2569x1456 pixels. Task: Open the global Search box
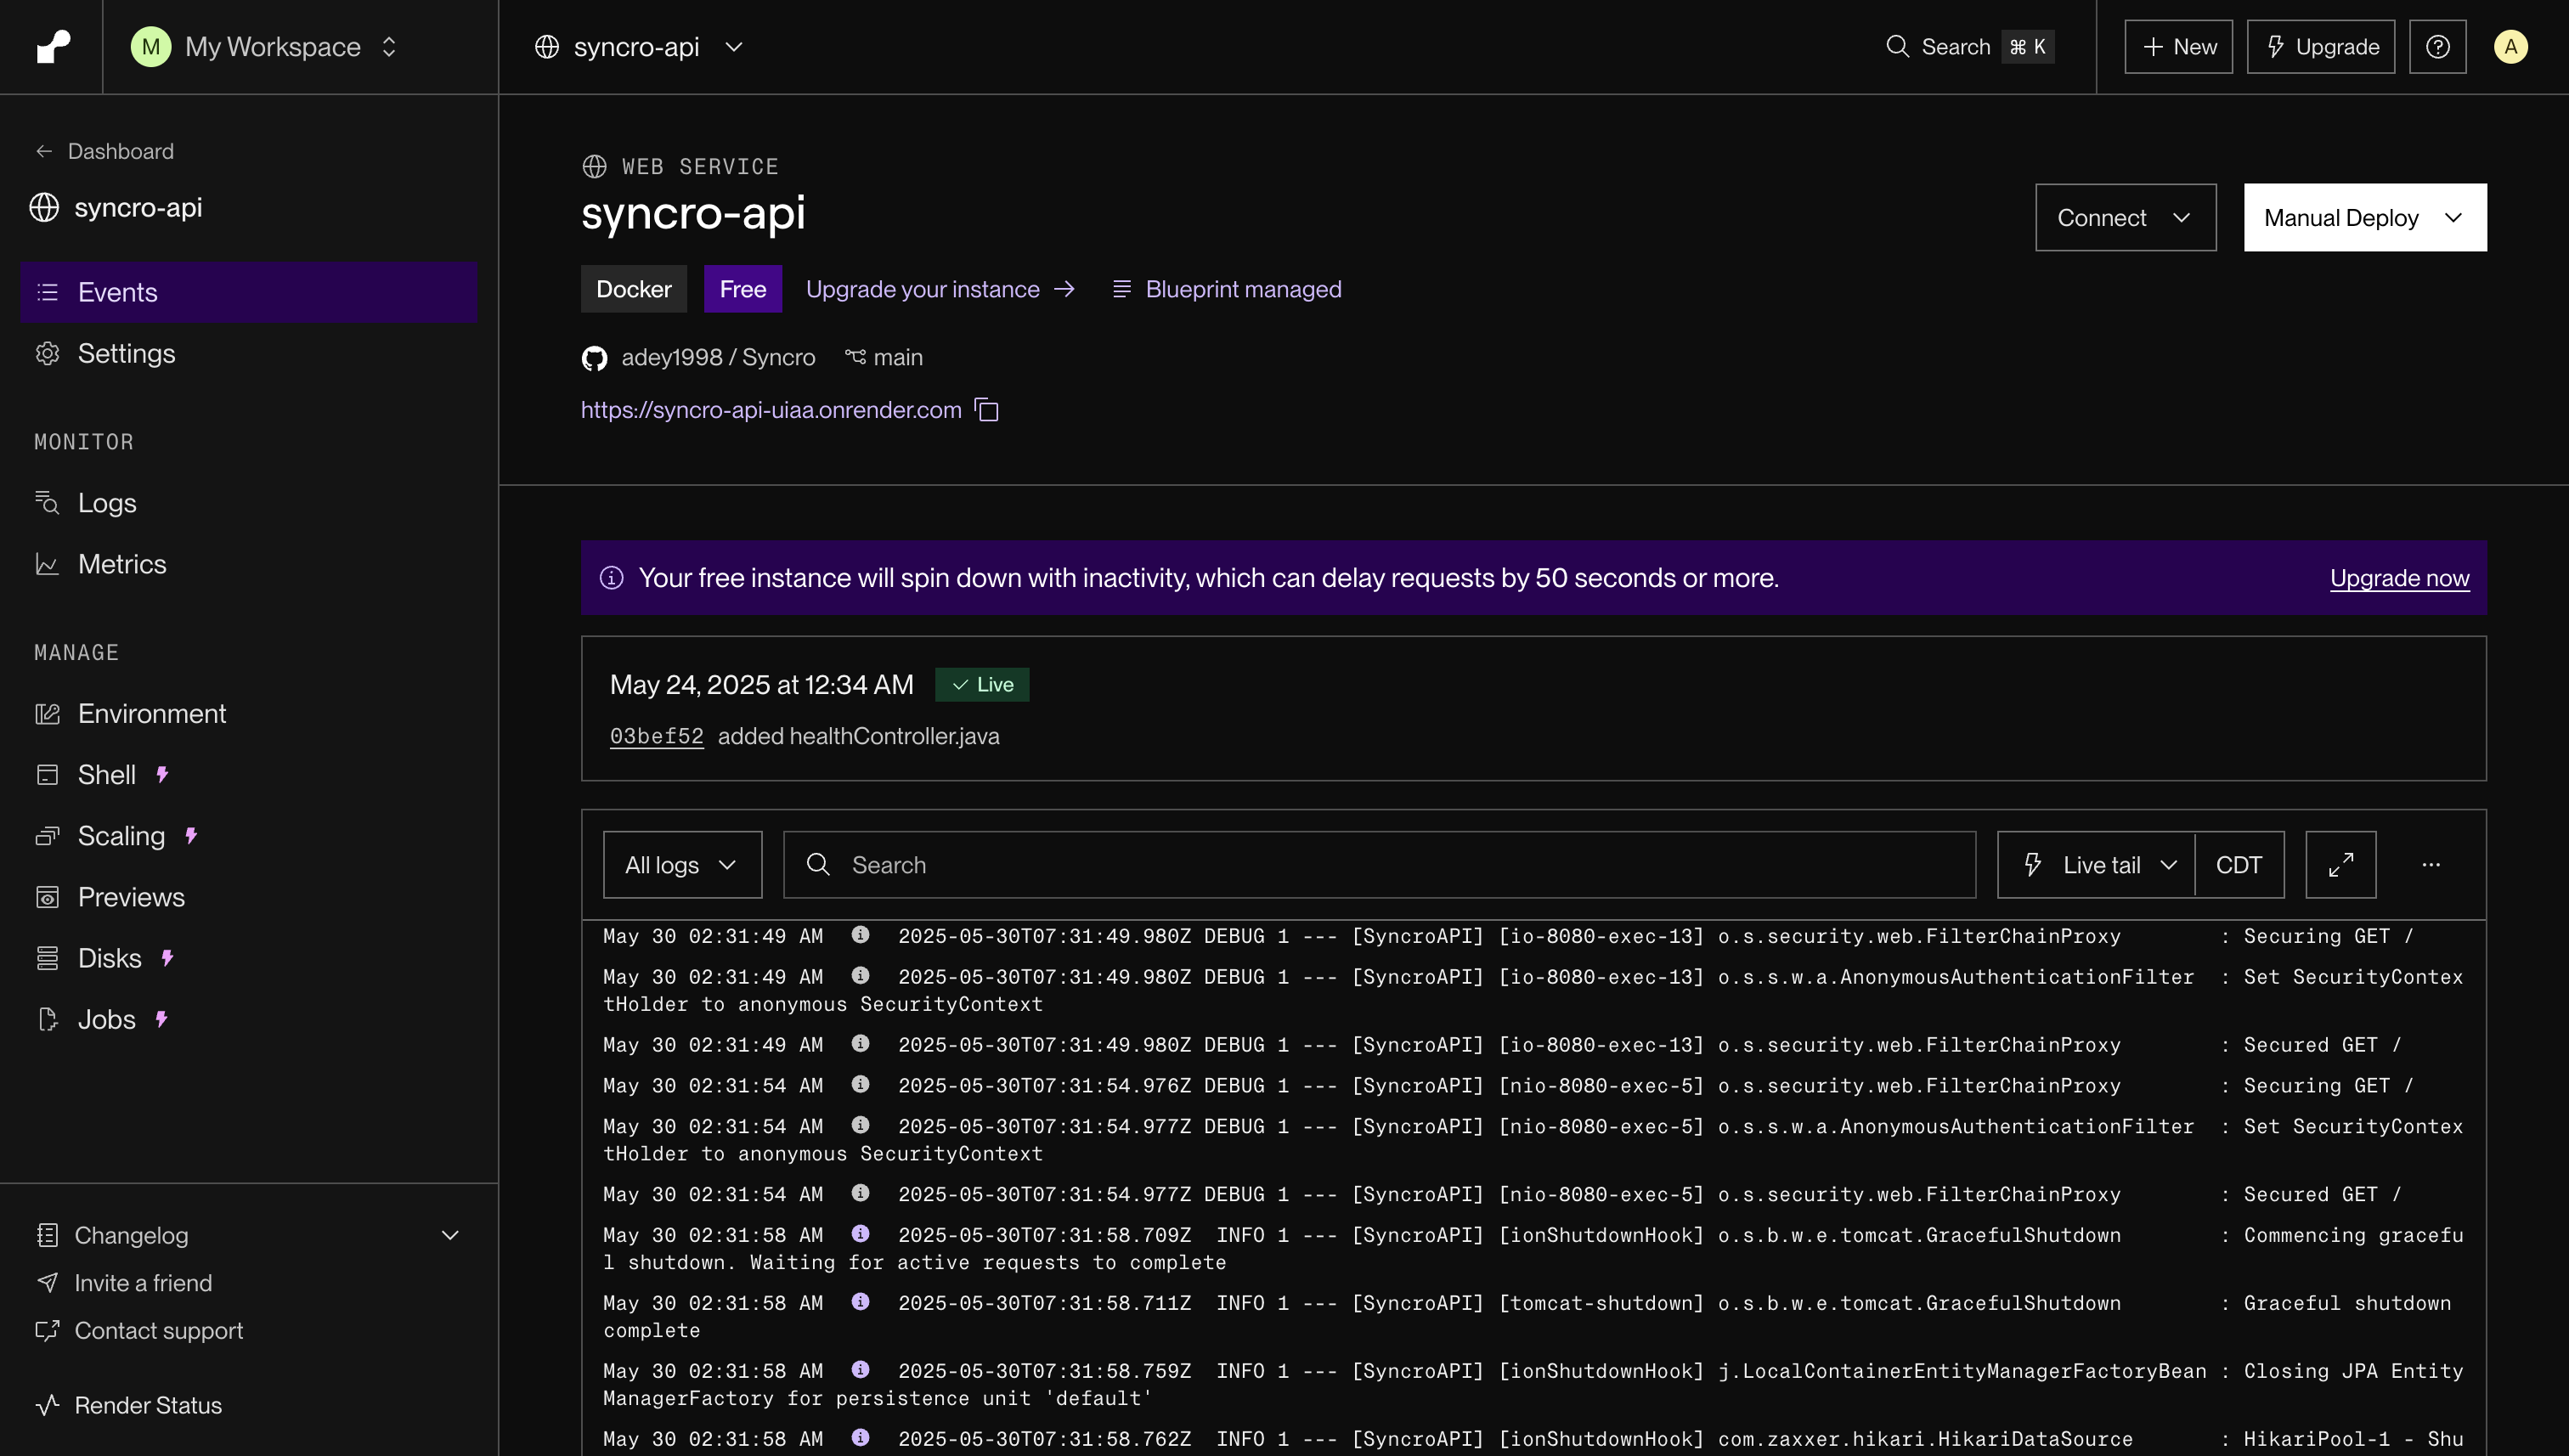click(1969, 47)
